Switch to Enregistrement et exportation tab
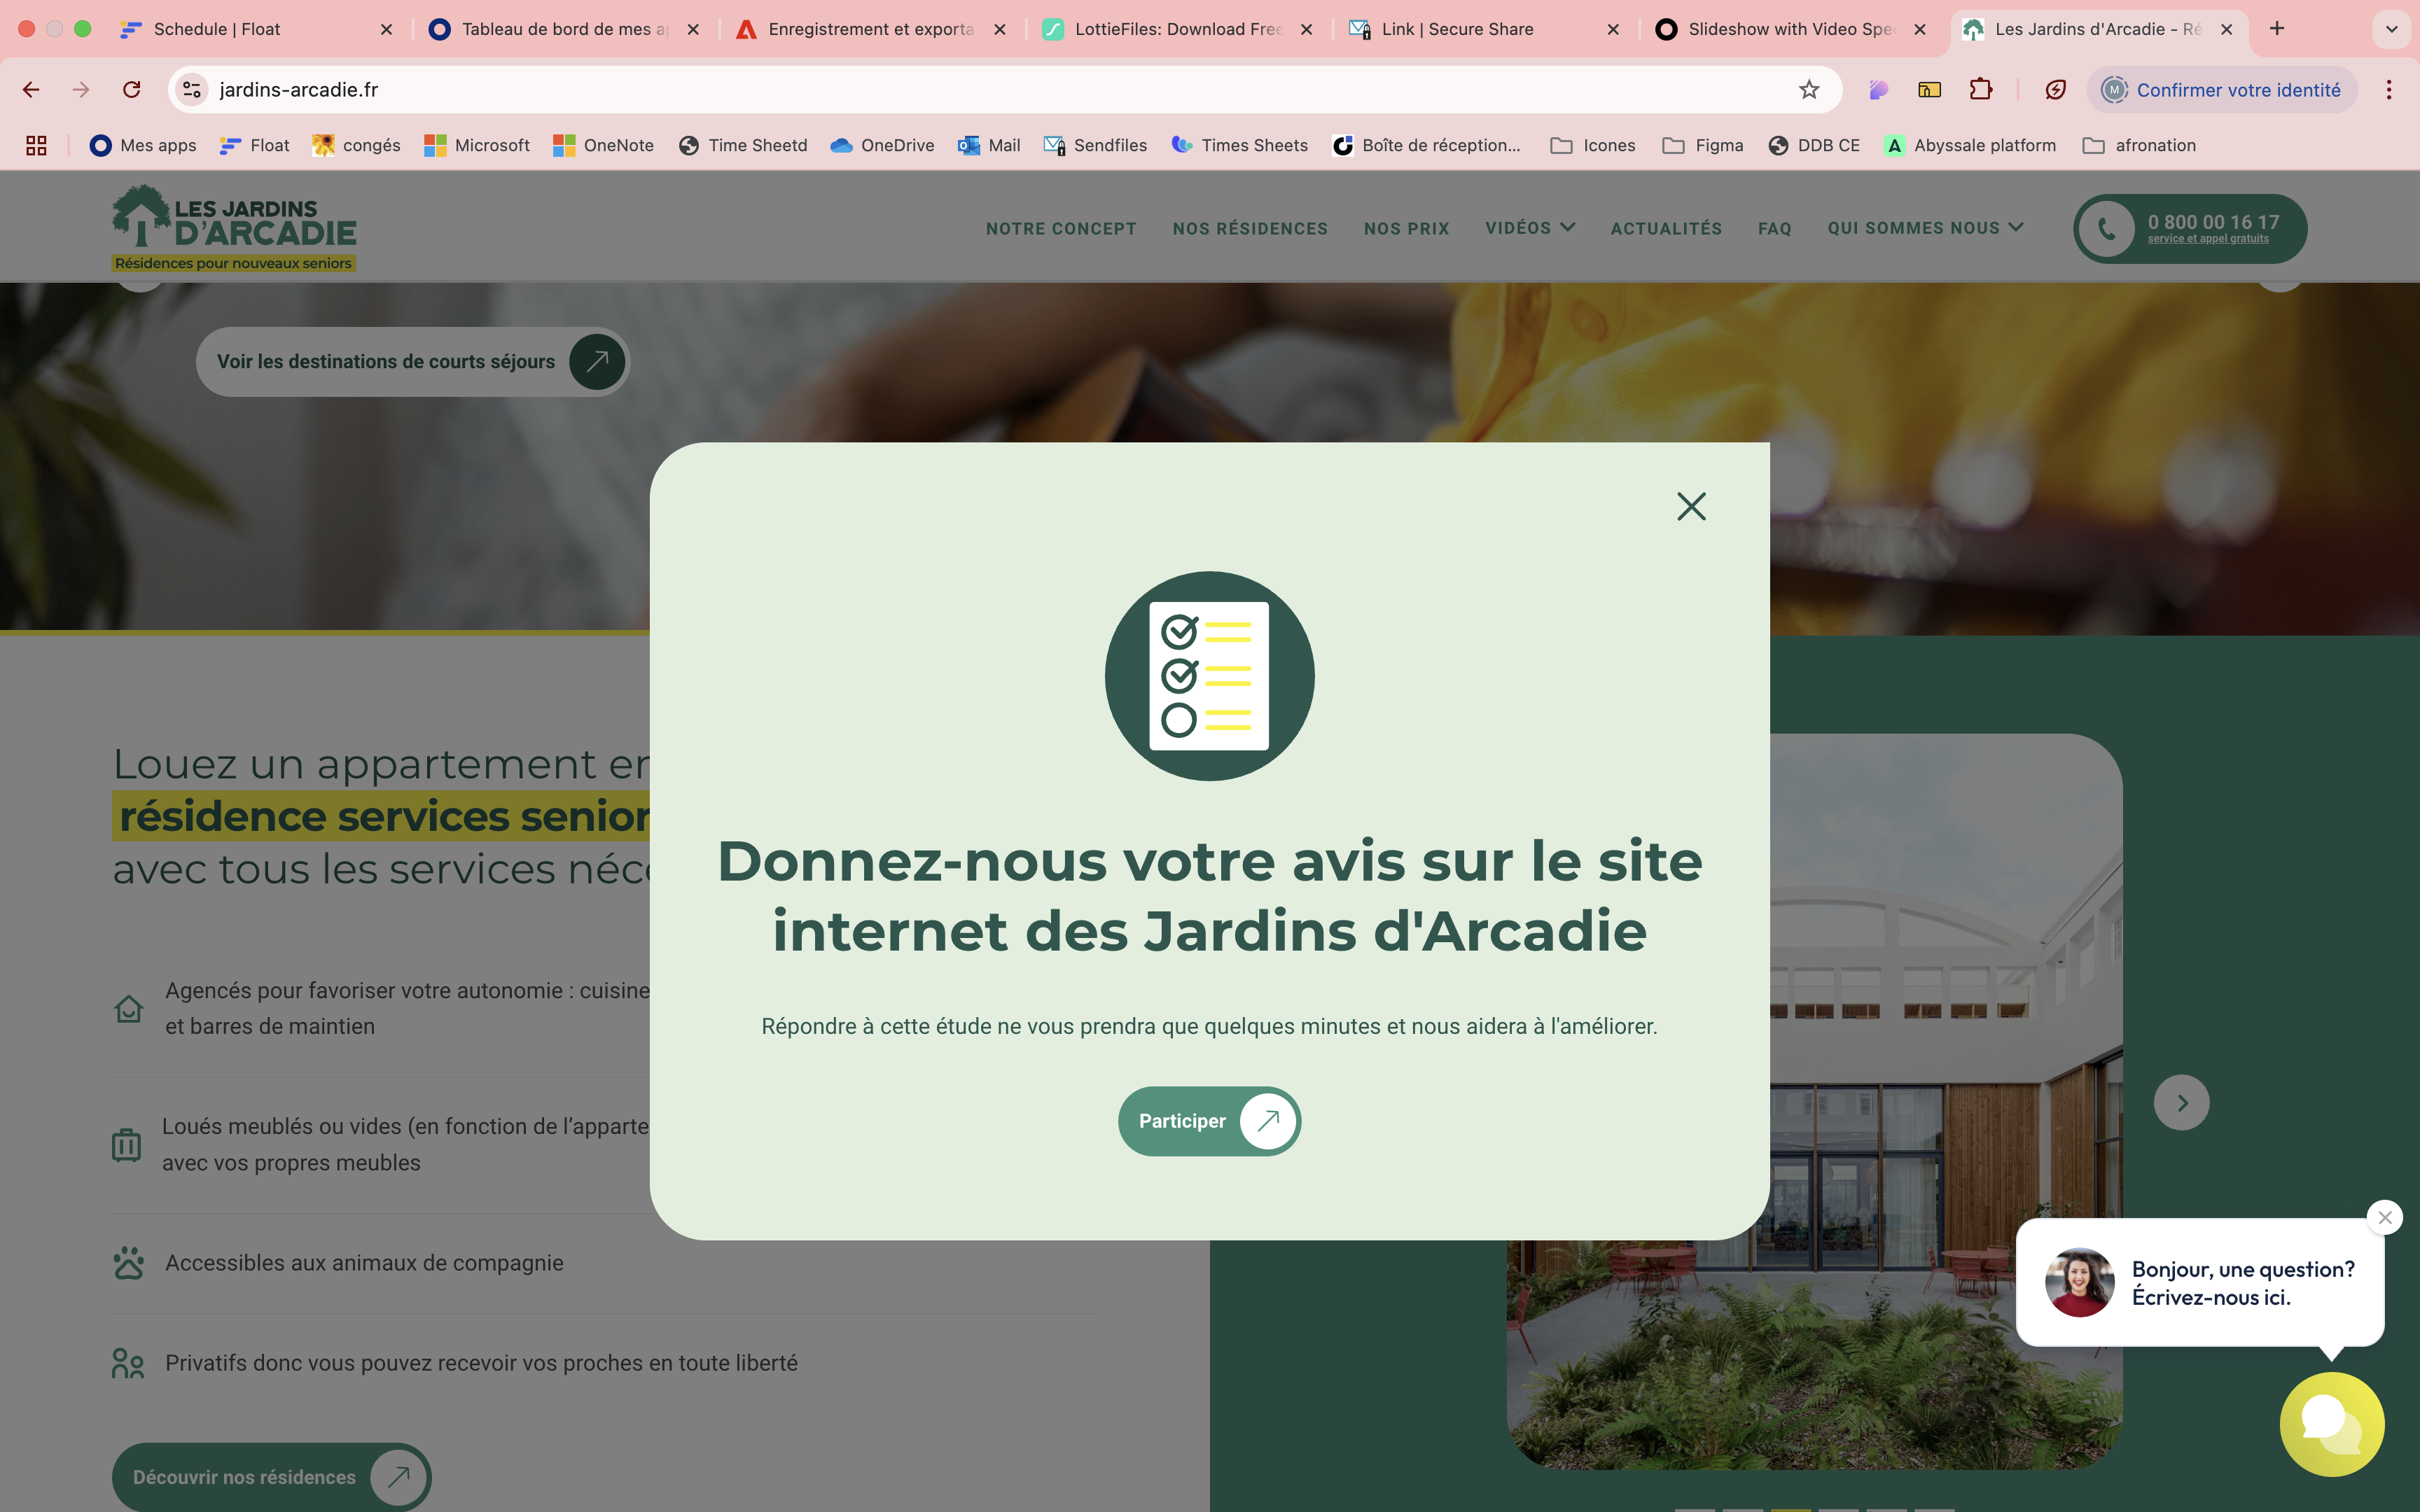 click(x=870, y=29)
